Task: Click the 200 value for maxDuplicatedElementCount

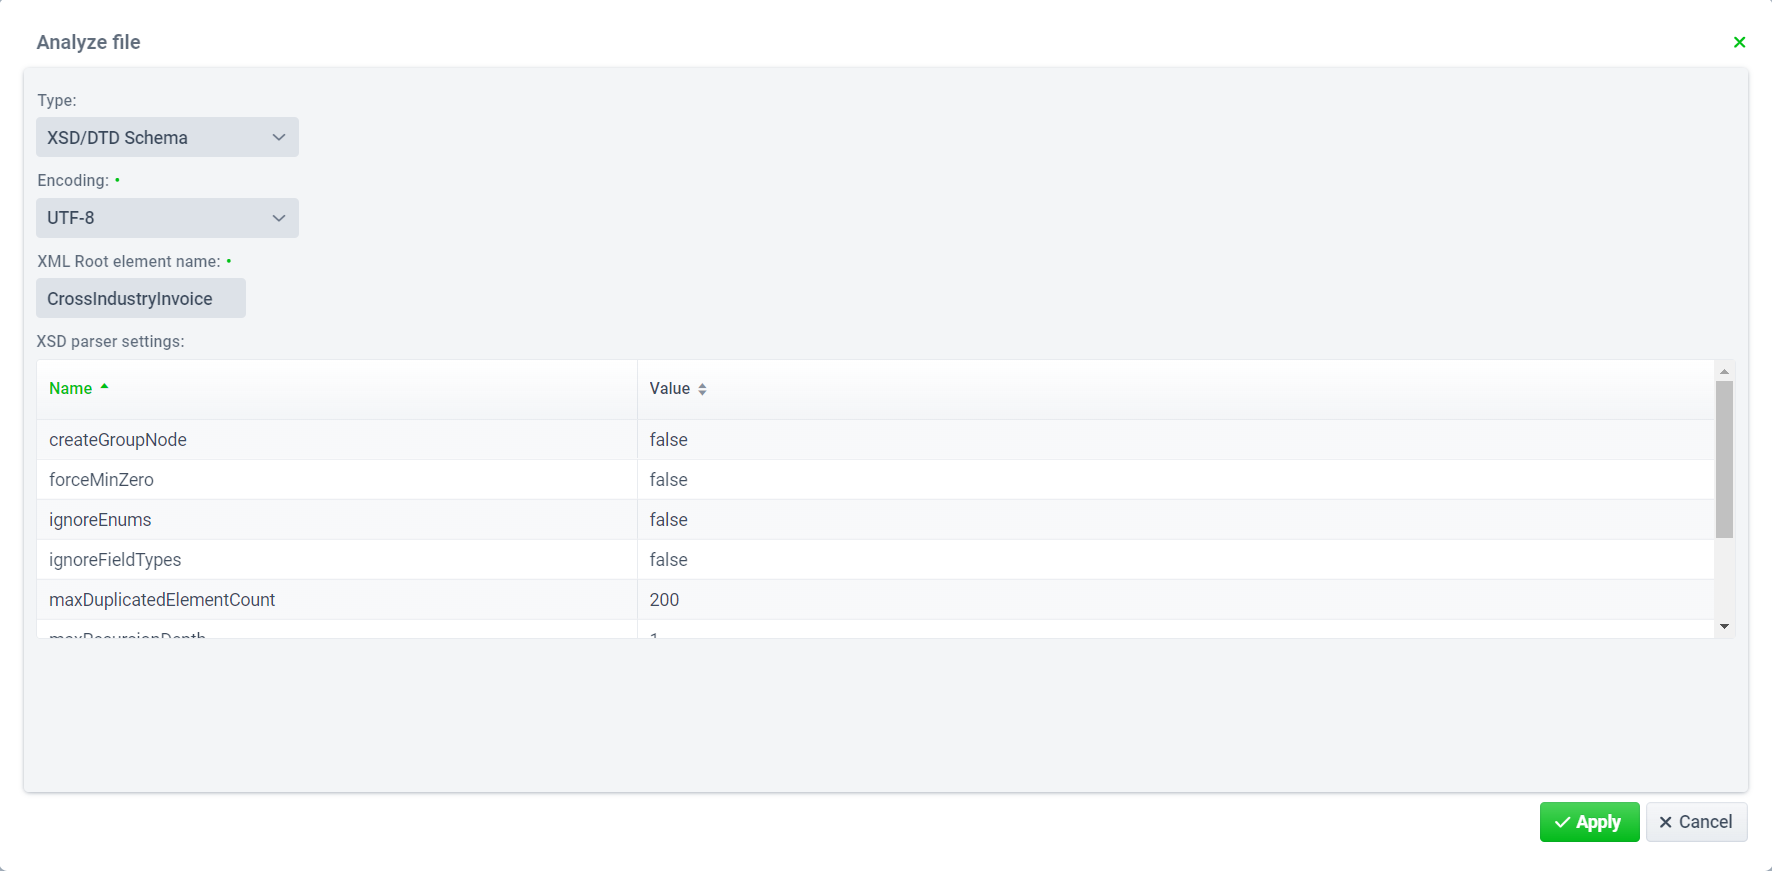Action: coord(664,600)
